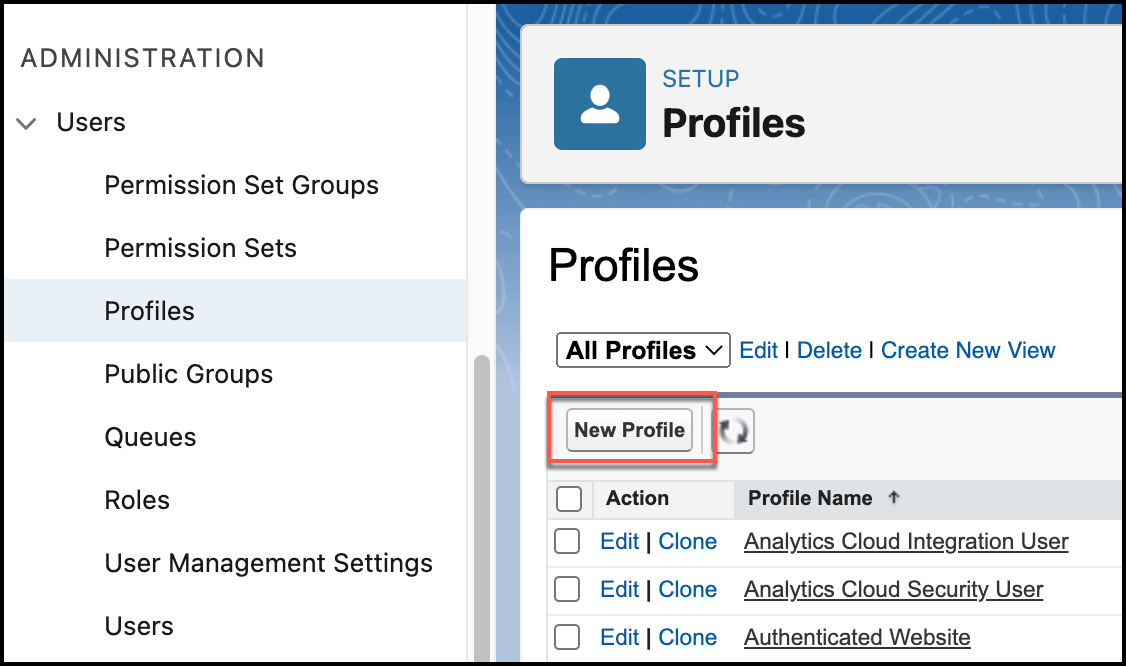Screen dimensions: 1126x666
Task: Click the sidebar vertical scrollbar
Action: [x=481, y=500]
